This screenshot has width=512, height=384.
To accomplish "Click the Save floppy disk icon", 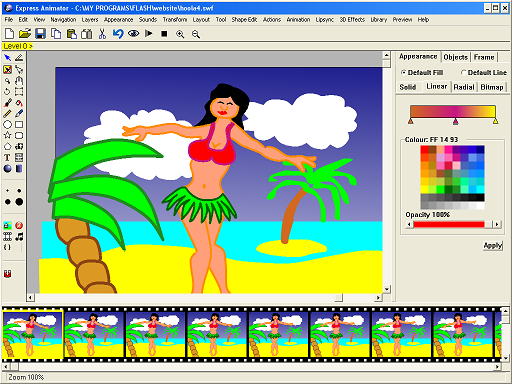I will (x=40, y=34).
